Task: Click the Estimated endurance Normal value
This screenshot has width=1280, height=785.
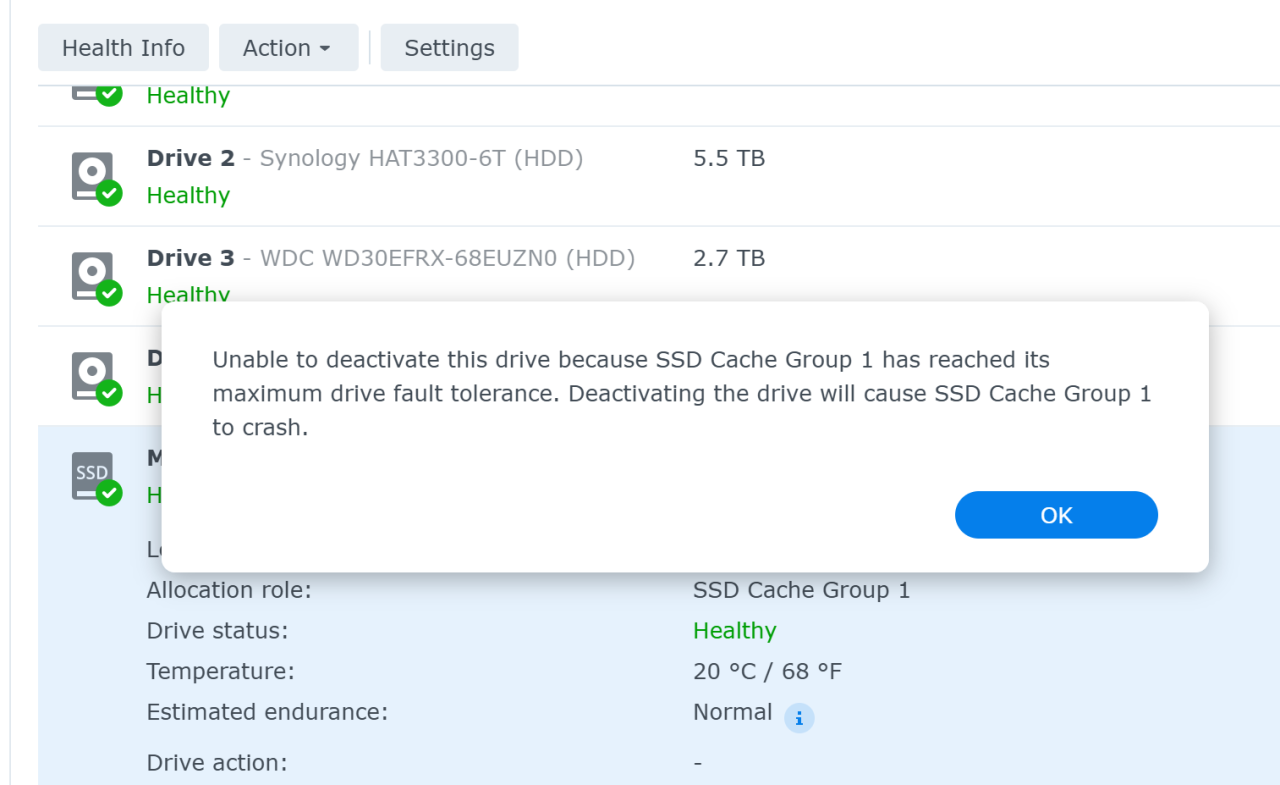Action: (x=732, y=712)
